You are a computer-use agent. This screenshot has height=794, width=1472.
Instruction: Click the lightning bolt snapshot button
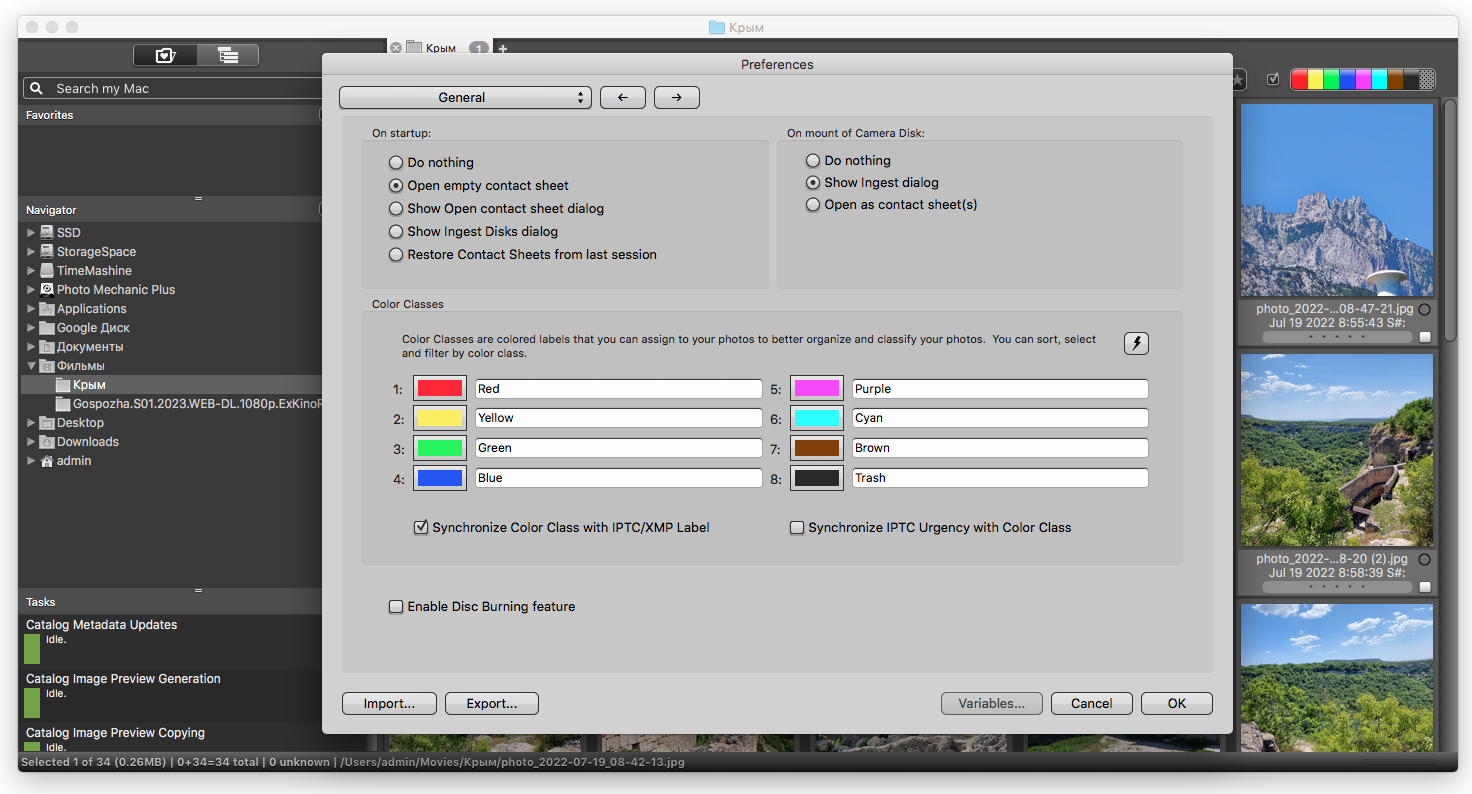1136,344
